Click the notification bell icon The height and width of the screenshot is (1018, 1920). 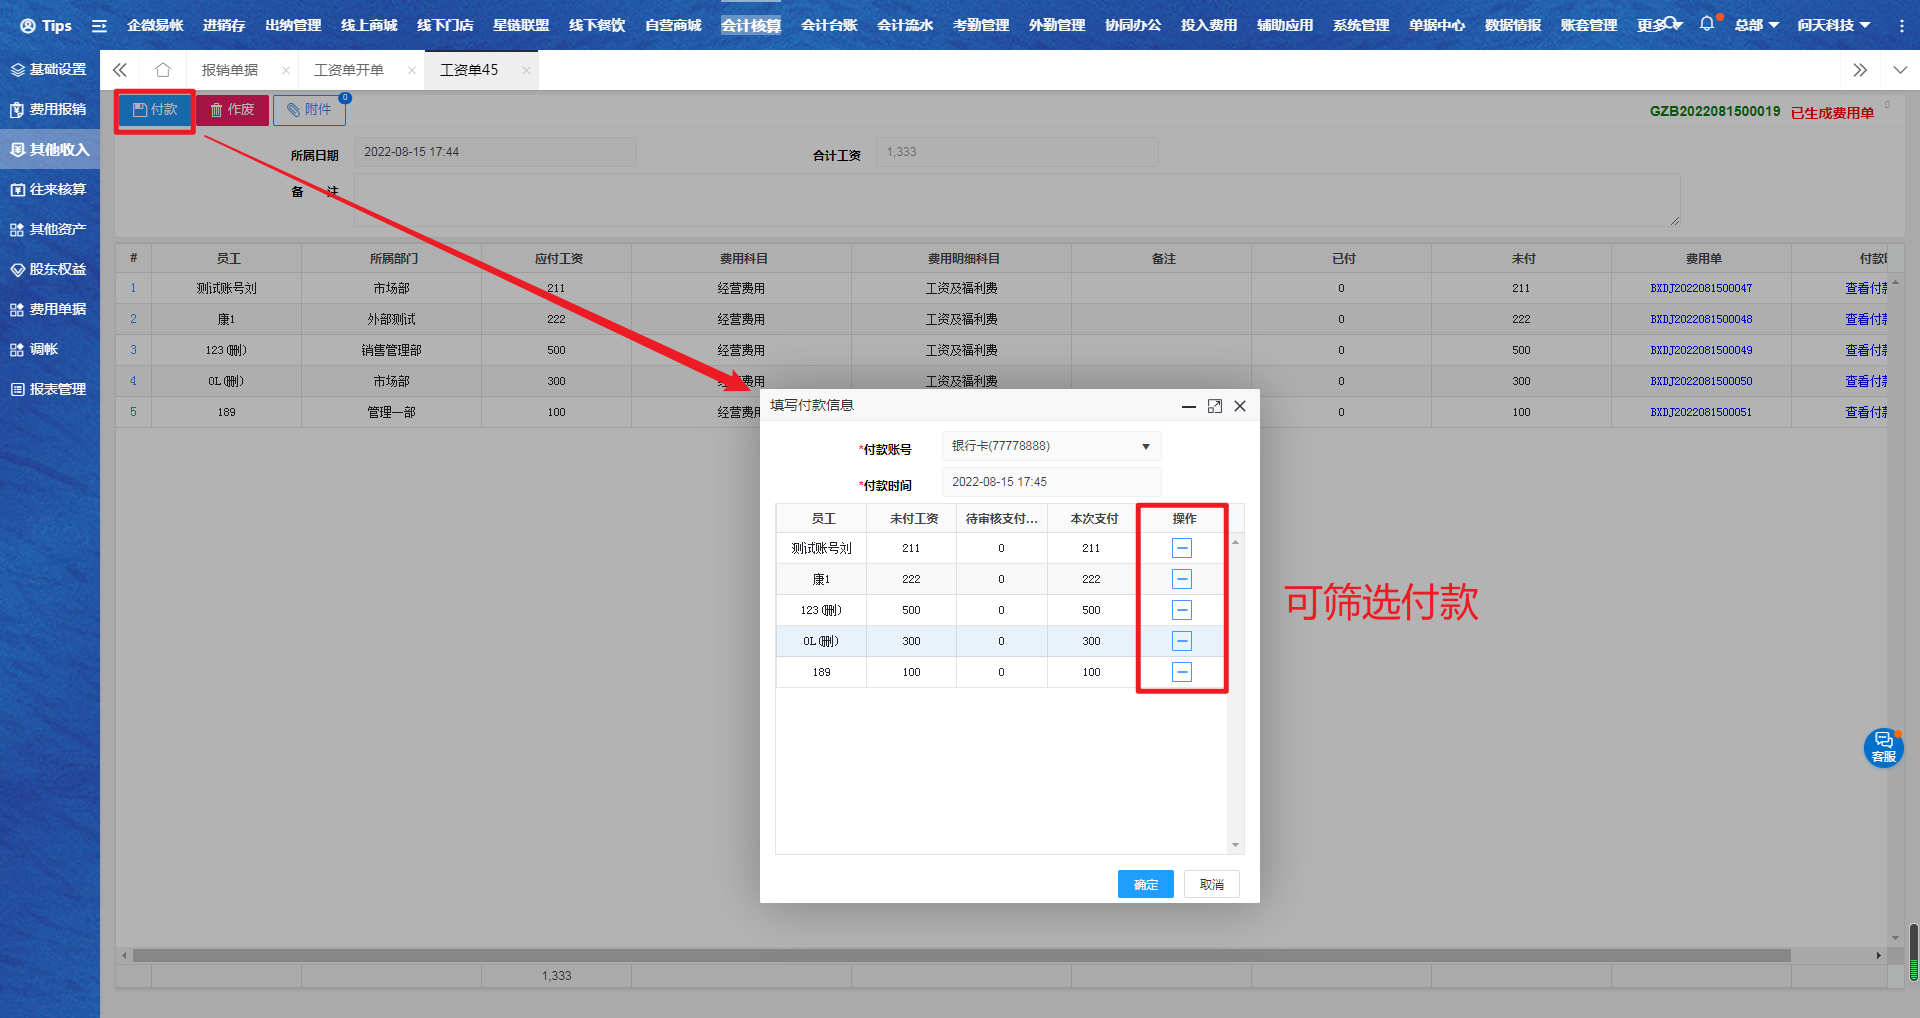1706,24
